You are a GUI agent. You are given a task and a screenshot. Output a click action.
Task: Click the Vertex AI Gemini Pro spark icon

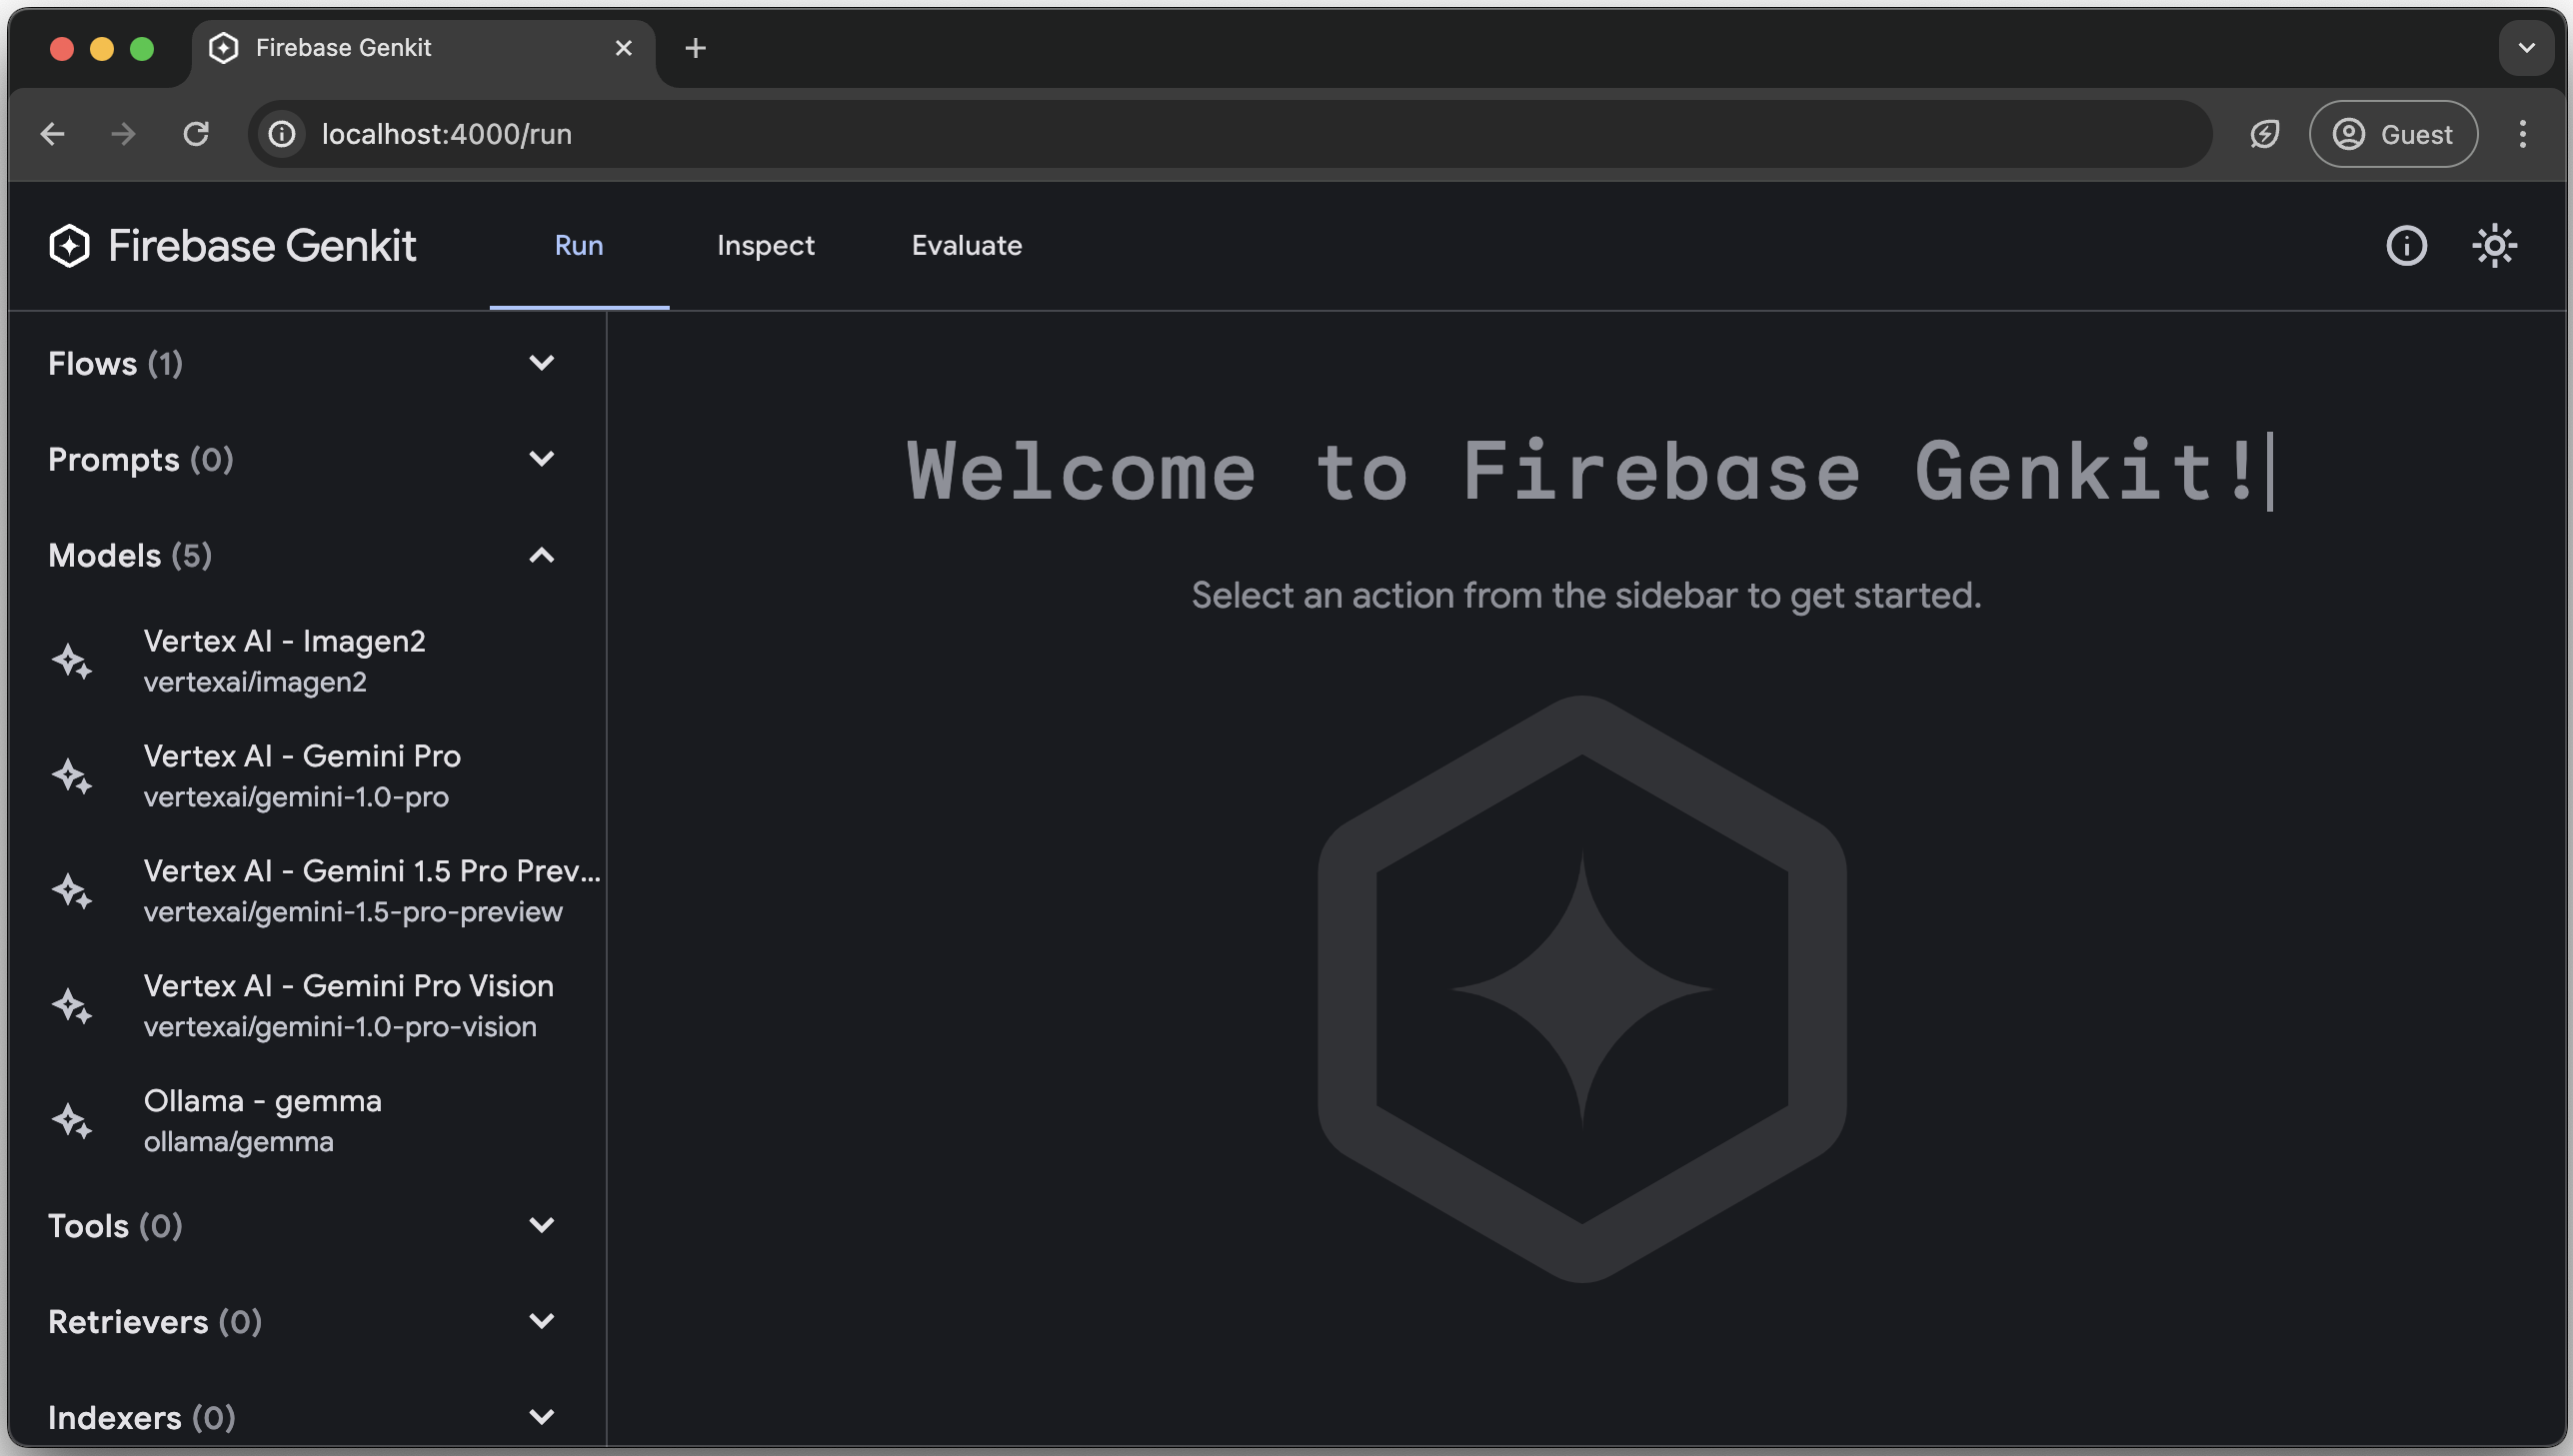[x=71, y=775]
